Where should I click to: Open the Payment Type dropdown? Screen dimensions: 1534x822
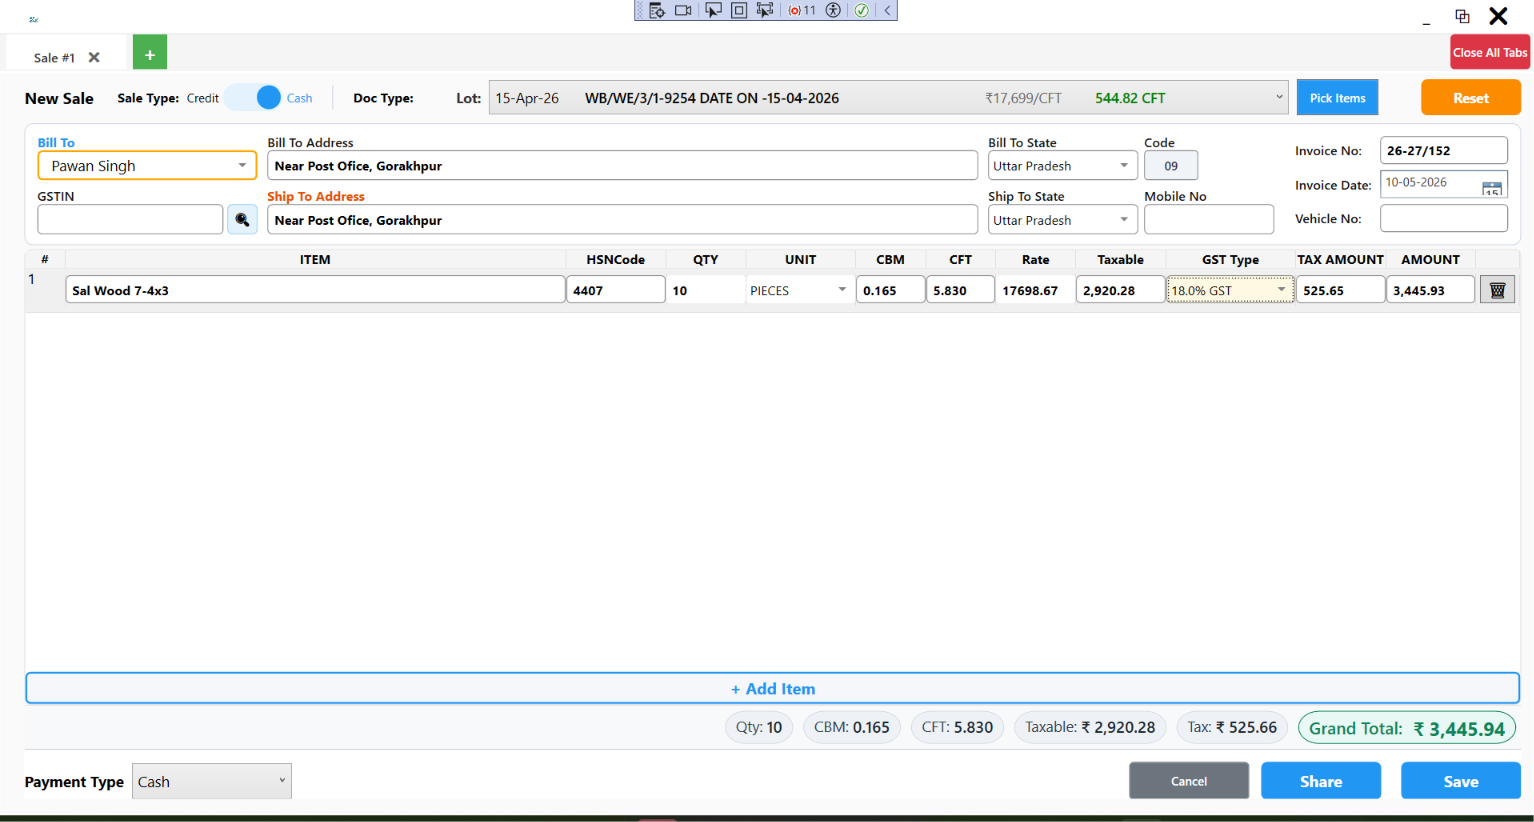coord(211,781)
